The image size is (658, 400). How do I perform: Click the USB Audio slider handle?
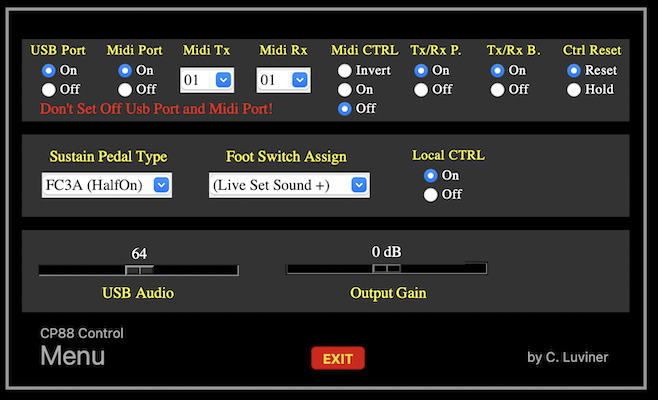click(139, 270)
